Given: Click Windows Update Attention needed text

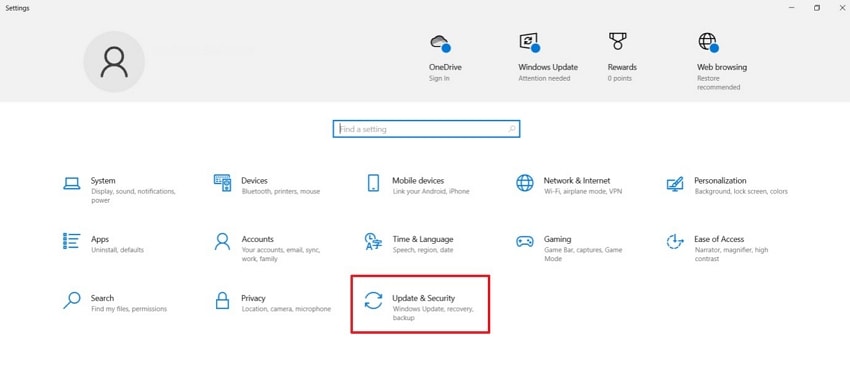Looking at the screenshot, I should (544, 79).
